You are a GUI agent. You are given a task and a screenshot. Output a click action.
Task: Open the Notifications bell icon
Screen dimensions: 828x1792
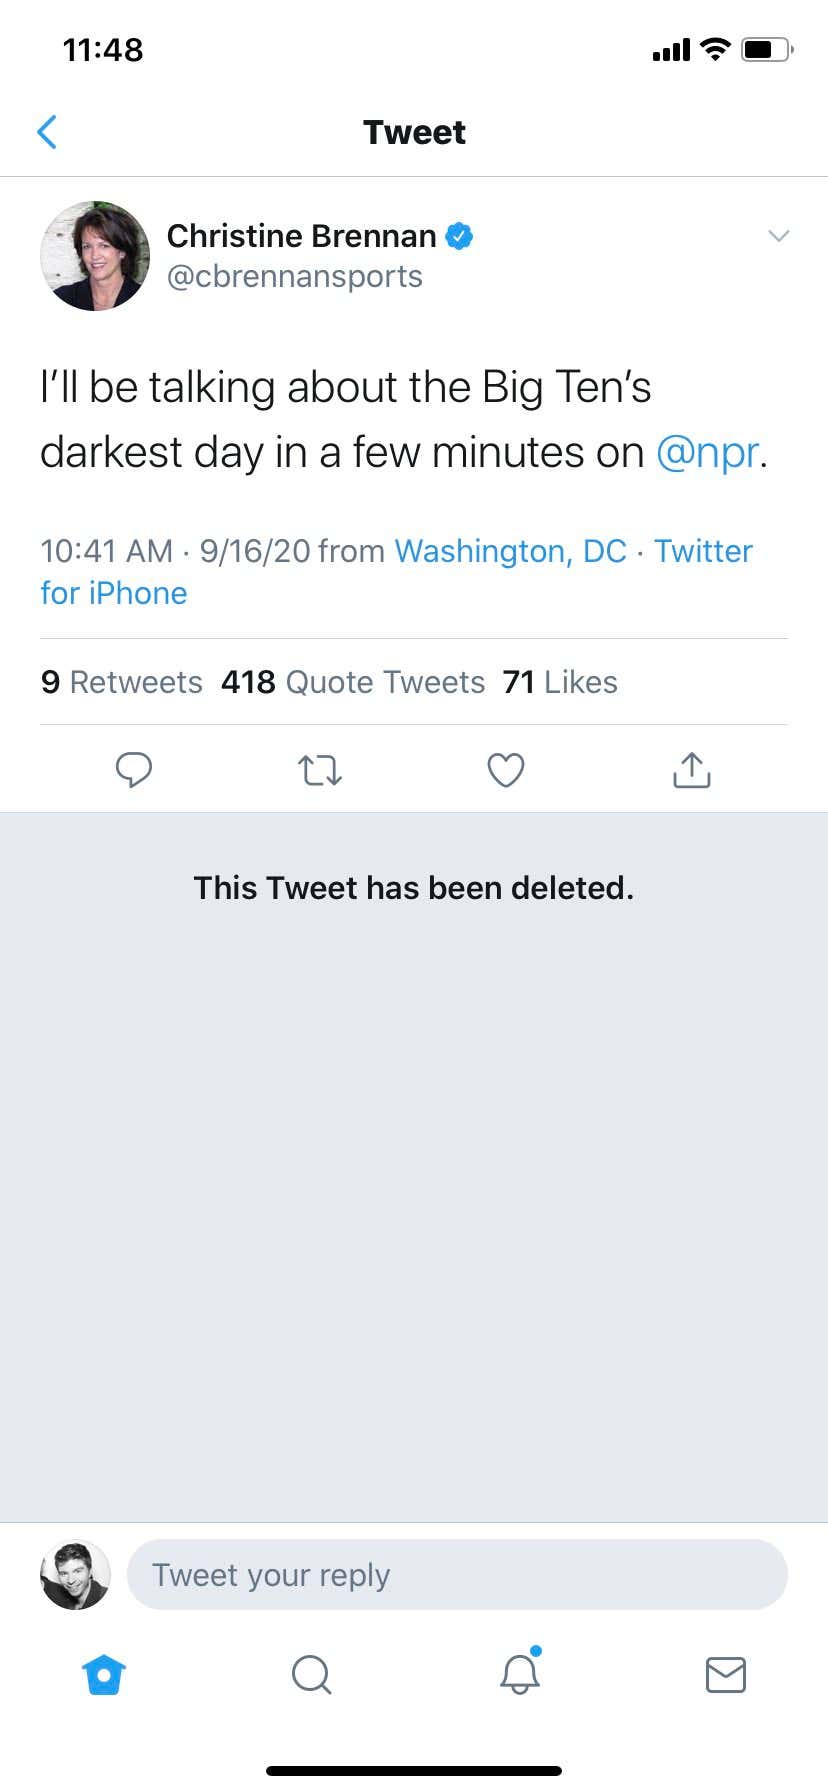[x=520, y=1672]
